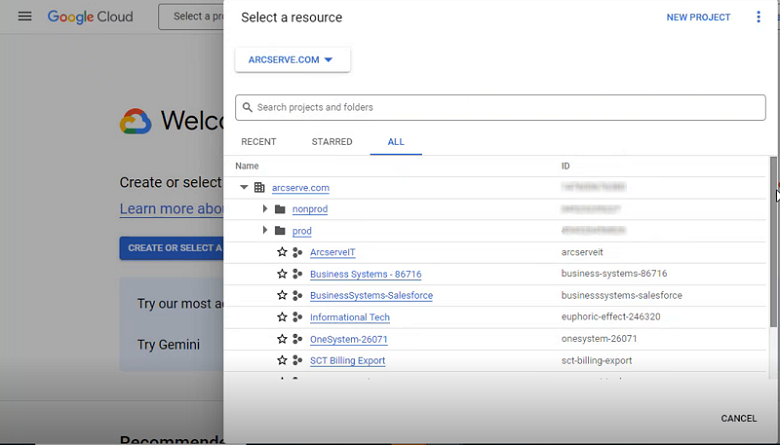
Task: Star the SCT Billing Export project
Action: tap(282, 360)
